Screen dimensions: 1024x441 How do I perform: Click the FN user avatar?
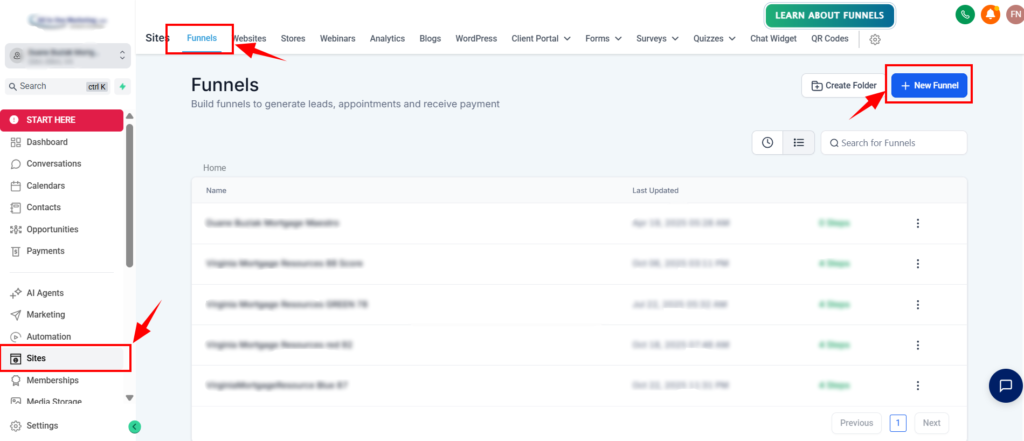tap(1012, 15)
